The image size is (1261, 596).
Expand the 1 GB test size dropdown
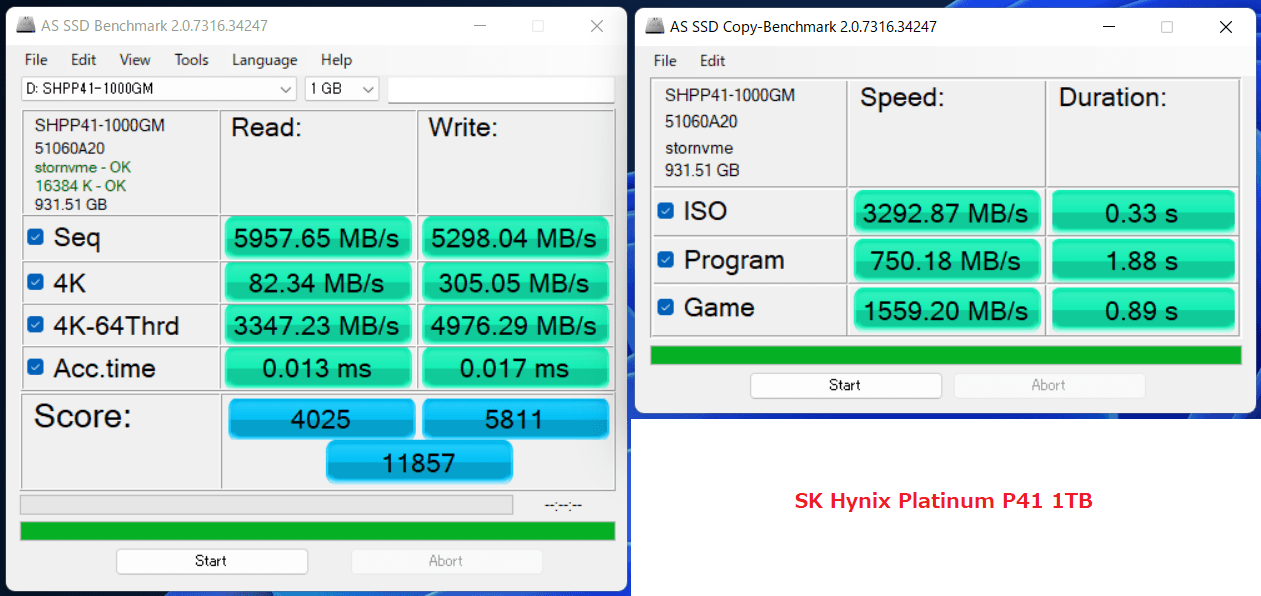click(342, 89)
